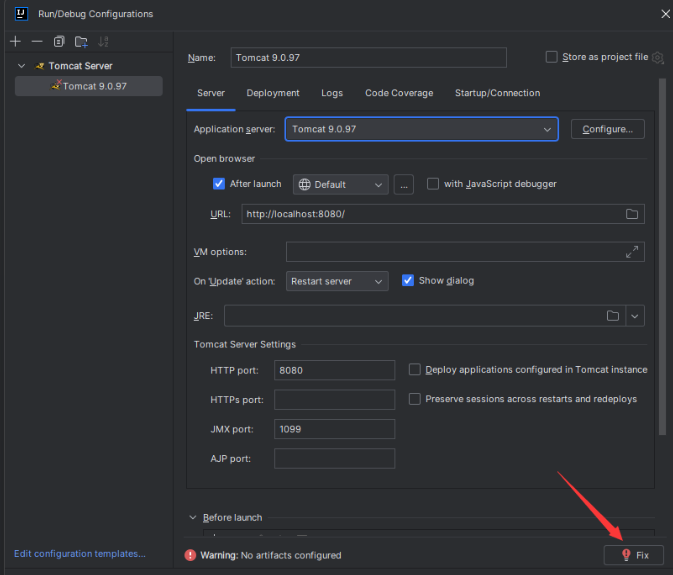673x575 pixels.
Task: Click the HTTP port field
Action: coord(334,370)
